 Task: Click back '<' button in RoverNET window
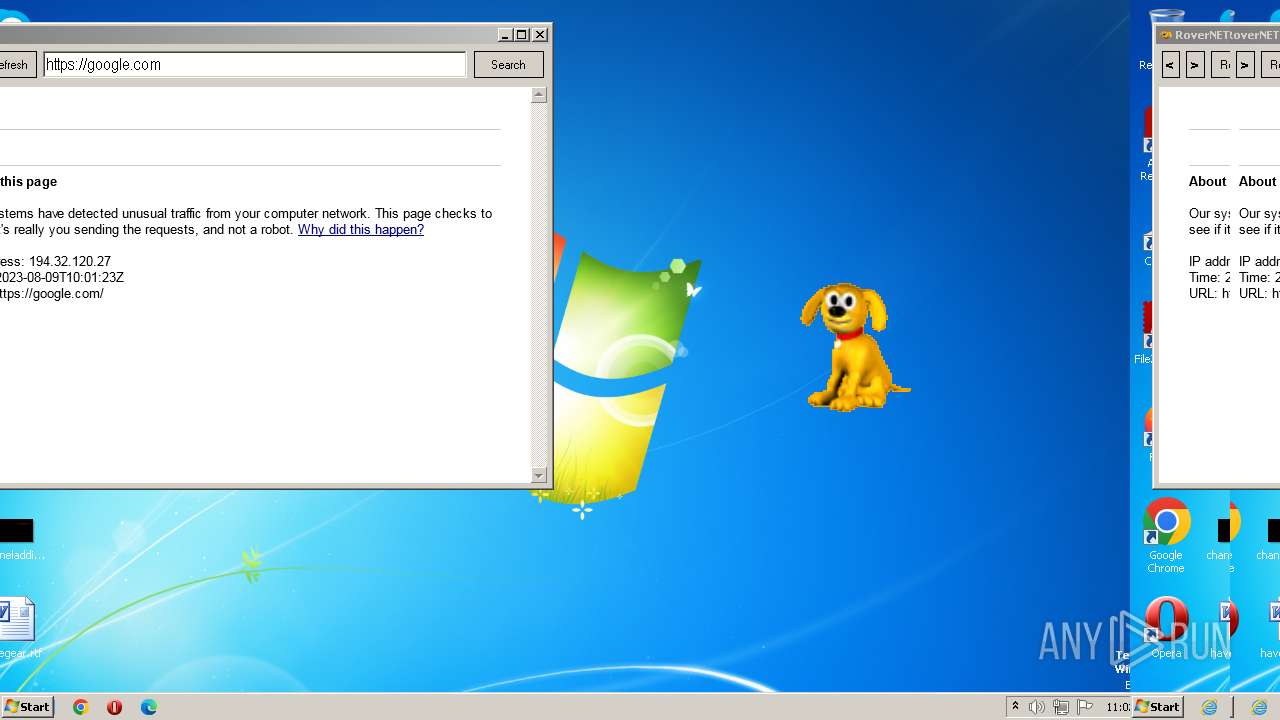[1170, 65]
